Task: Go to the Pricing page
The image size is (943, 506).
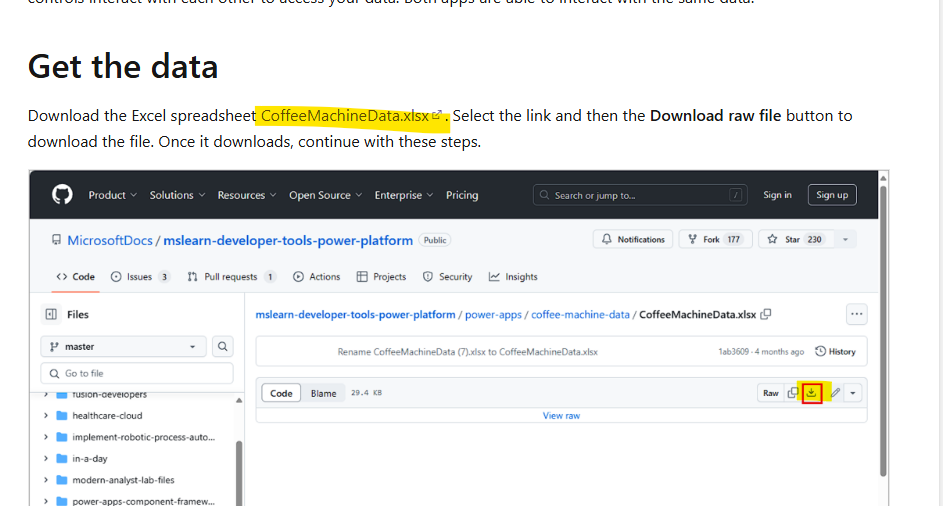Action: click(x=462, y=195)
